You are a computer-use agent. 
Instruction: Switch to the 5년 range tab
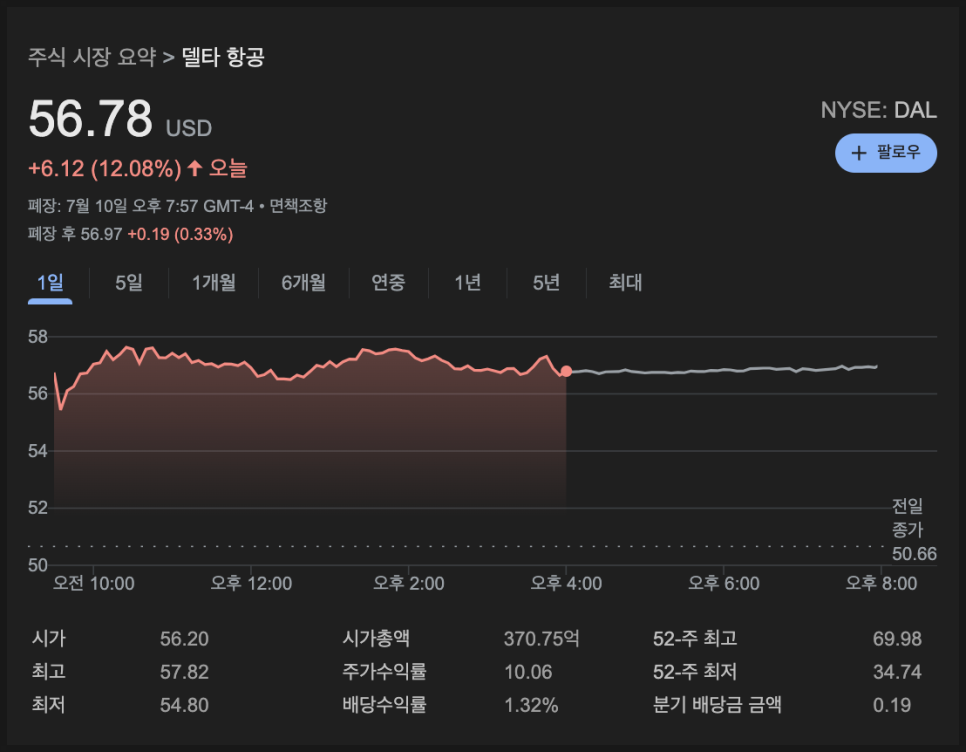coord(546,283)
